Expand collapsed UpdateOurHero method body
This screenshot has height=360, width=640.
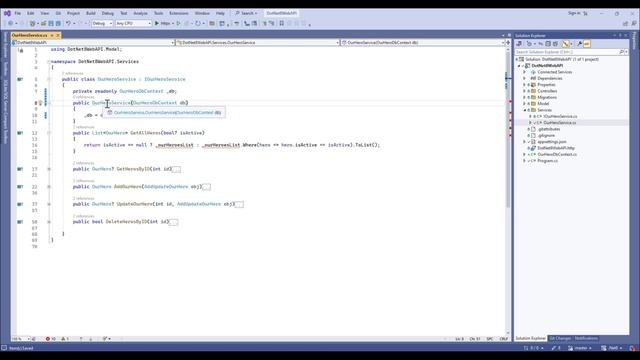tap(239, 204)
